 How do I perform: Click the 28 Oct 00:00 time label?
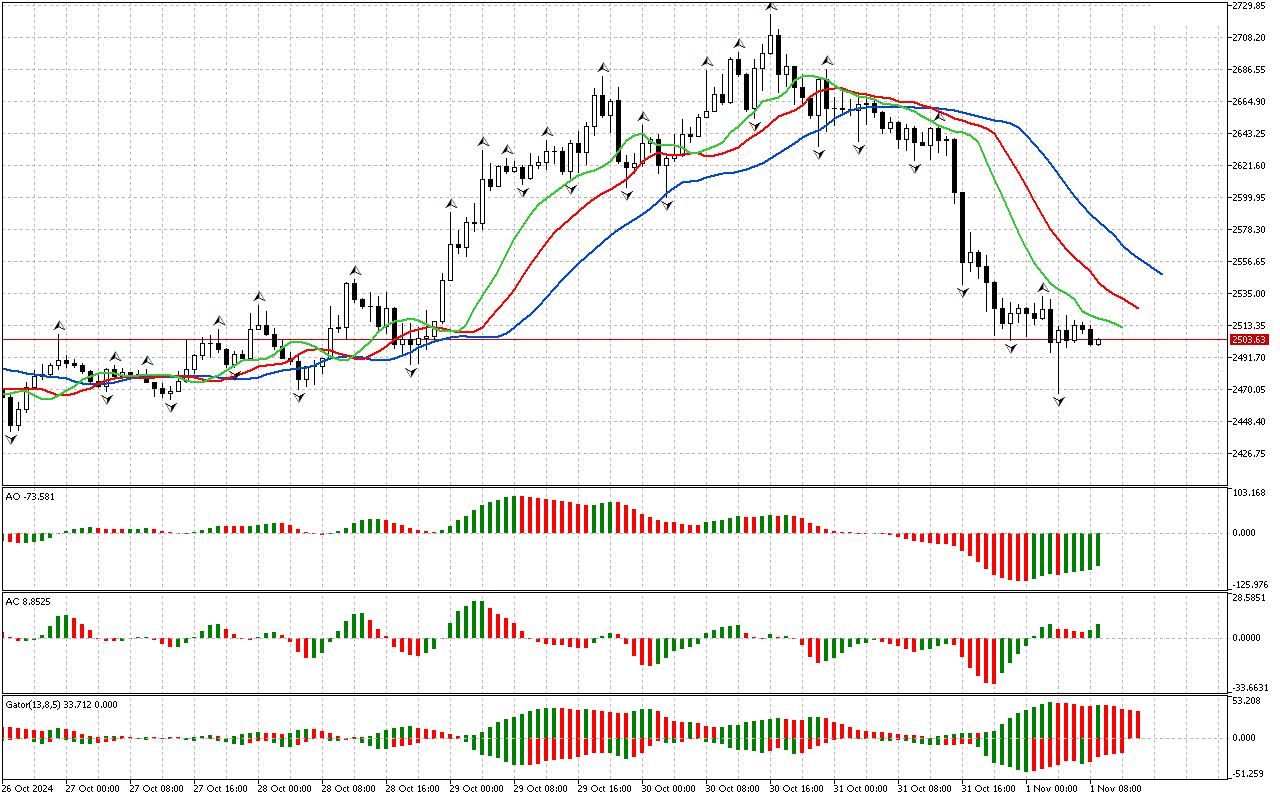pyautogui.click(x=284, y=789)
